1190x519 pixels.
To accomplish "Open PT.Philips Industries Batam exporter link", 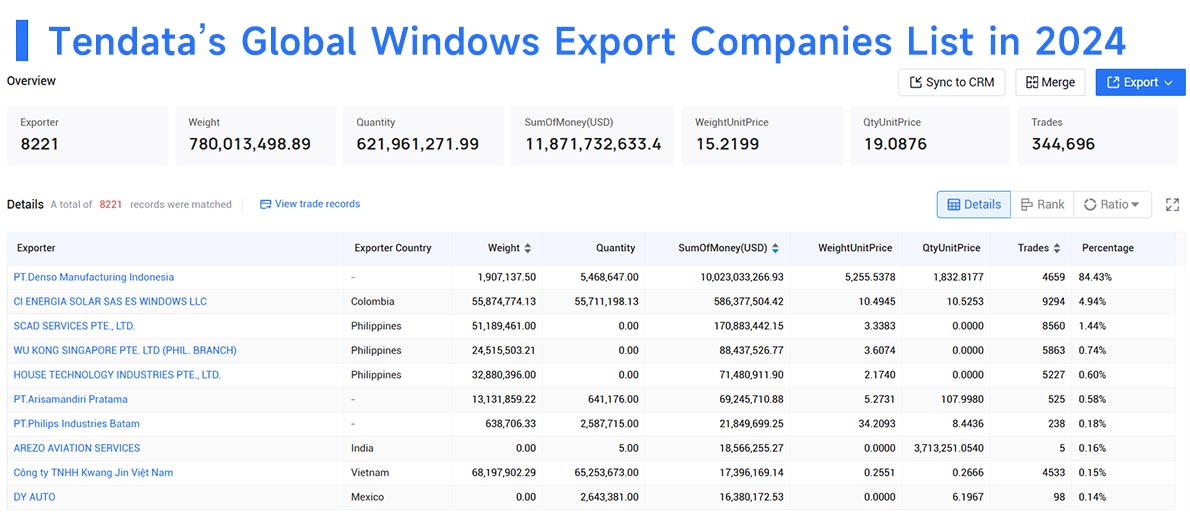I will coord(77,423).
